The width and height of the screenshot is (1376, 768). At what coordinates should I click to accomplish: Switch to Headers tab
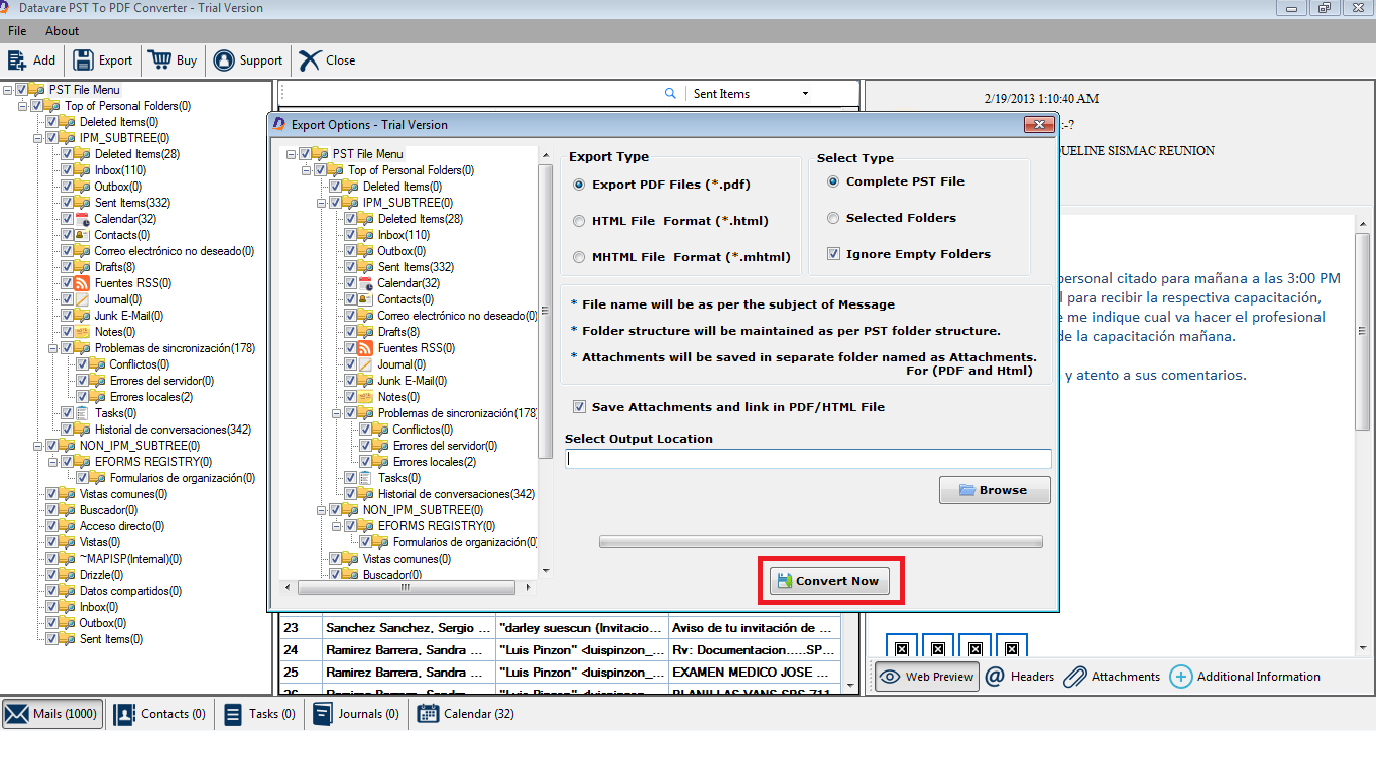[x=1019, y=677]
